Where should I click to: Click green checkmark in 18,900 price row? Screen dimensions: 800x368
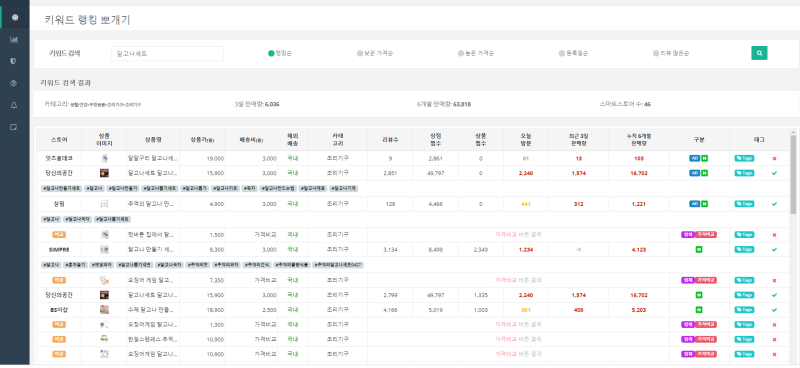(x=774, y=310)
